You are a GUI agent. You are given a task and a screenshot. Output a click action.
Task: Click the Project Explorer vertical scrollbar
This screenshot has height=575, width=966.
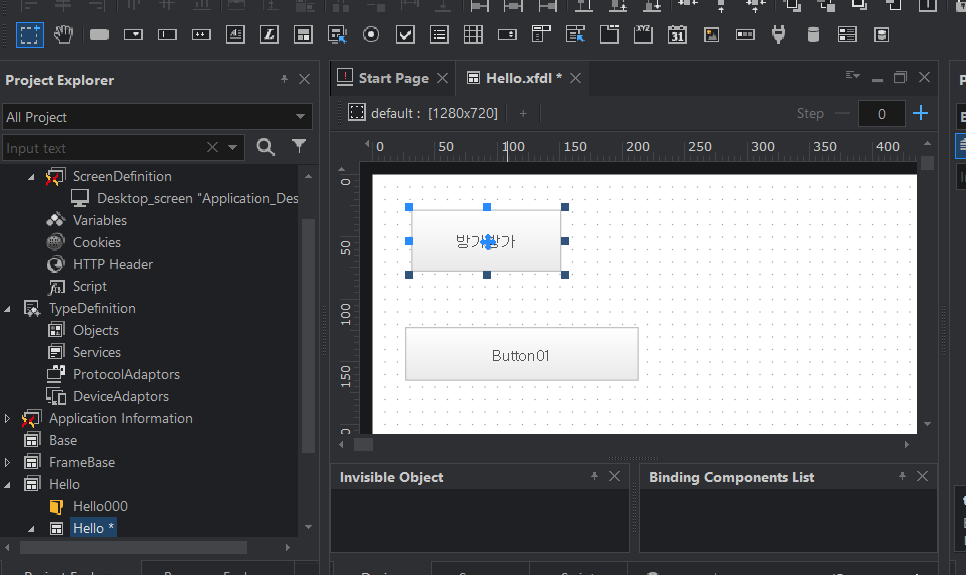[x=308, y=335]
